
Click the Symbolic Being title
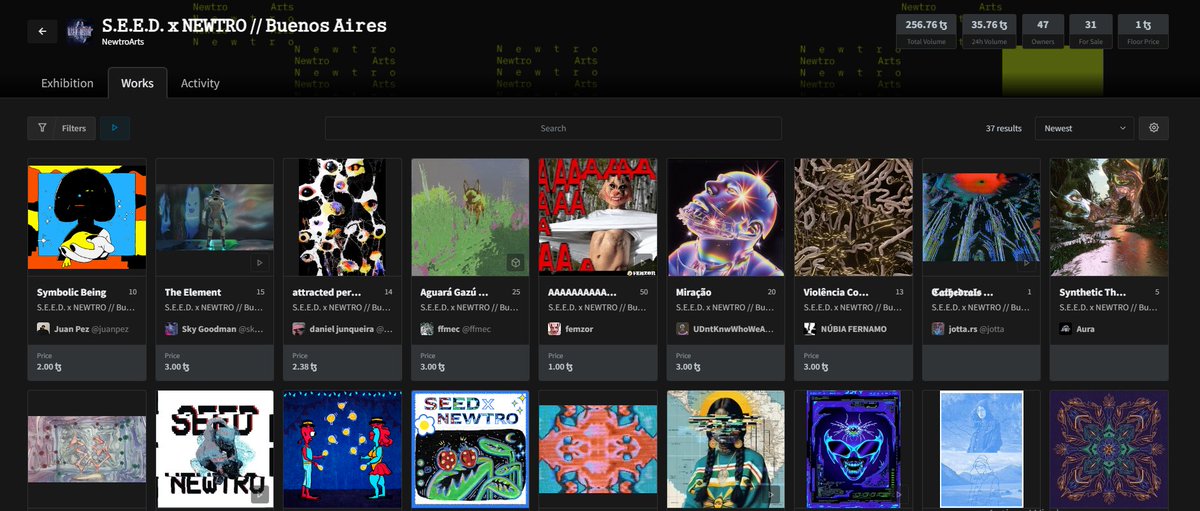click(x=71, y=292)
